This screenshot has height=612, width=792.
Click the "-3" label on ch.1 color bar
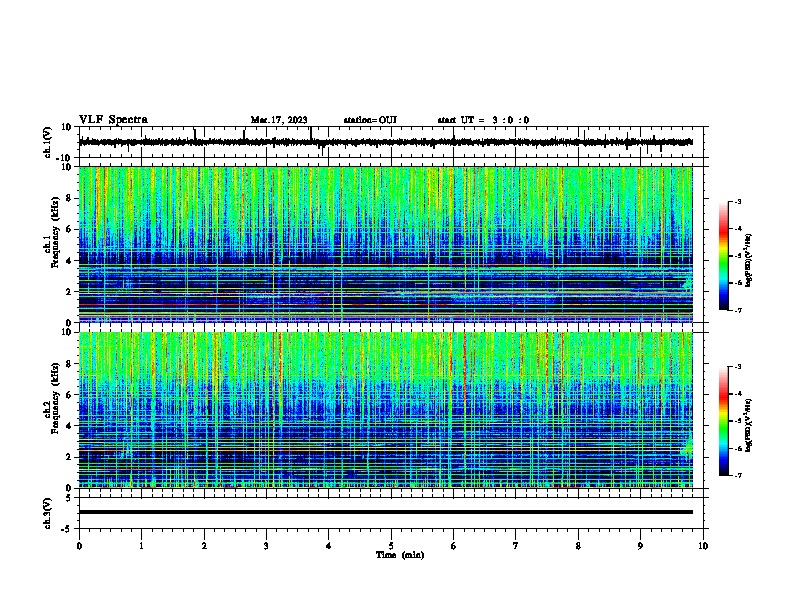click(738, 202)
